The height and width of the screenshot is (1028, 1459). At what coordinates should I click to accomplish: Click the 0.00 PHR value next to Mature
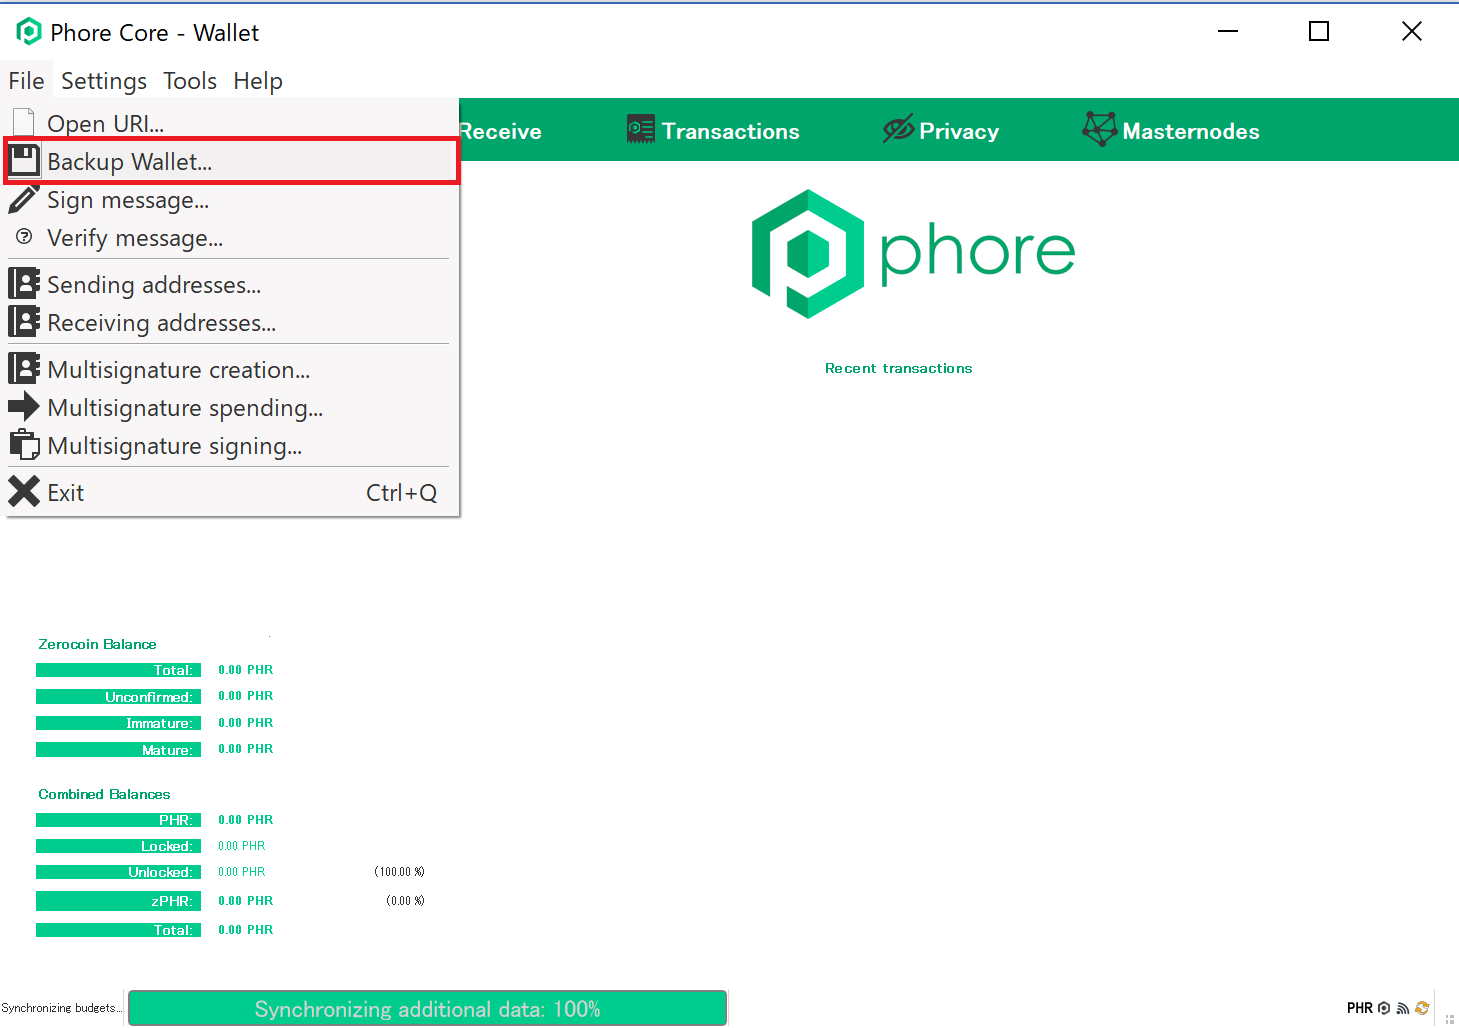click(x=246, y=749)
